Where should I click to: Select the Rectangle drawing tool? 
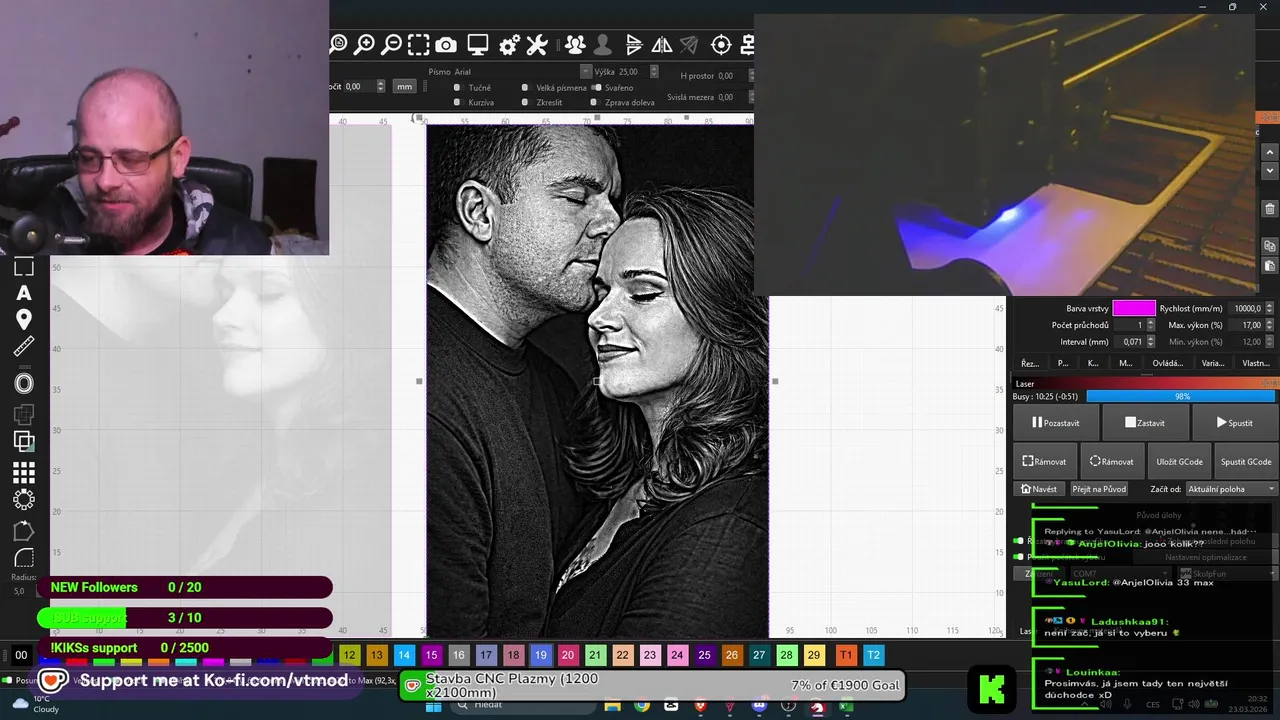tap(24, 267)
